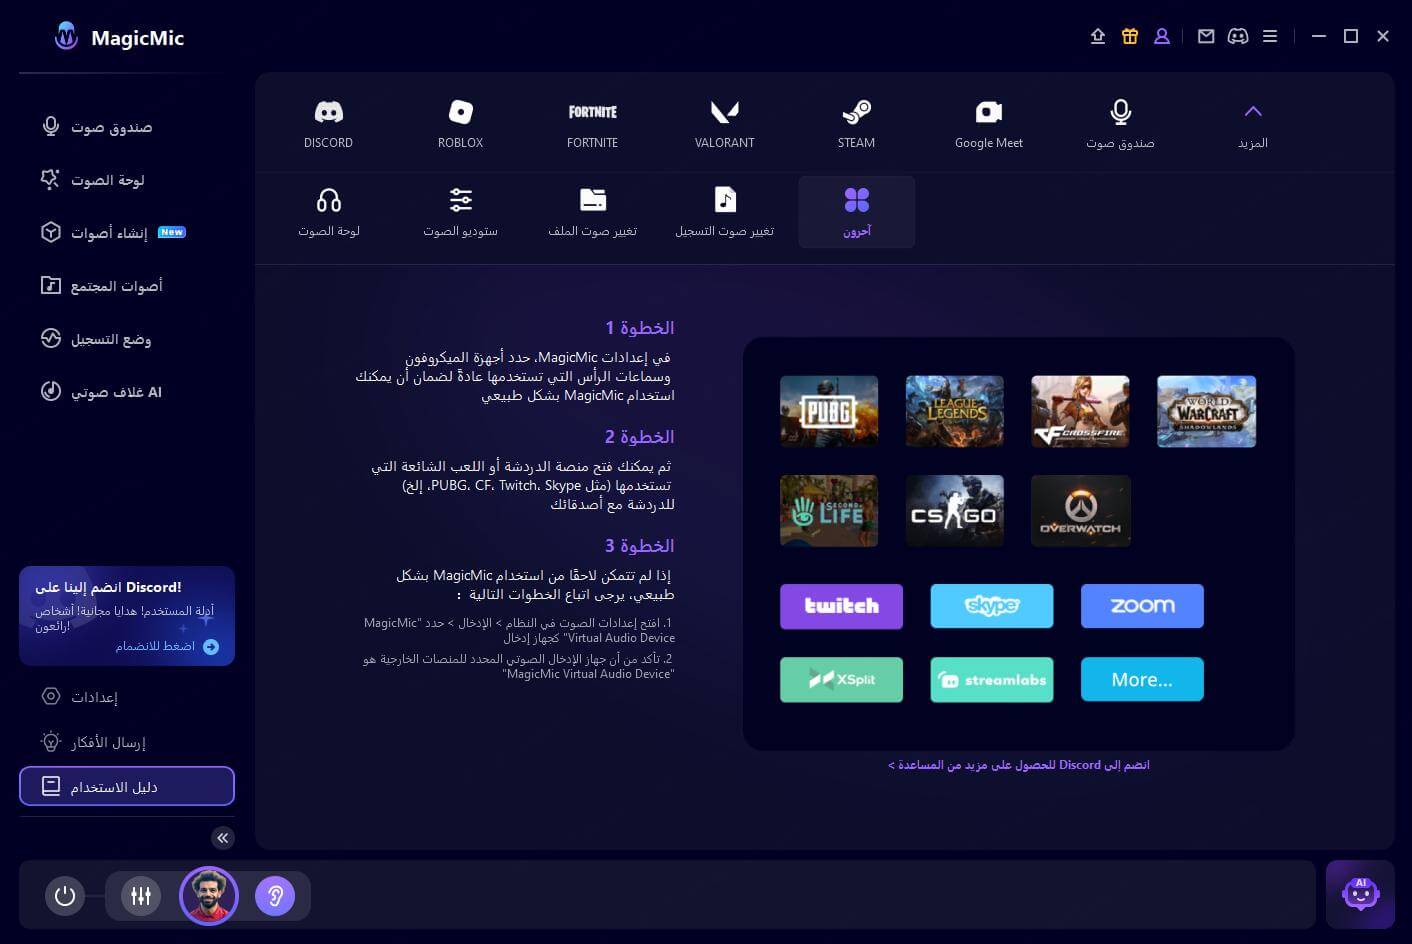The width and height of the screenshot is (1412, 944).
Task: Click the Zoom button
Action: pos(1142,606)
